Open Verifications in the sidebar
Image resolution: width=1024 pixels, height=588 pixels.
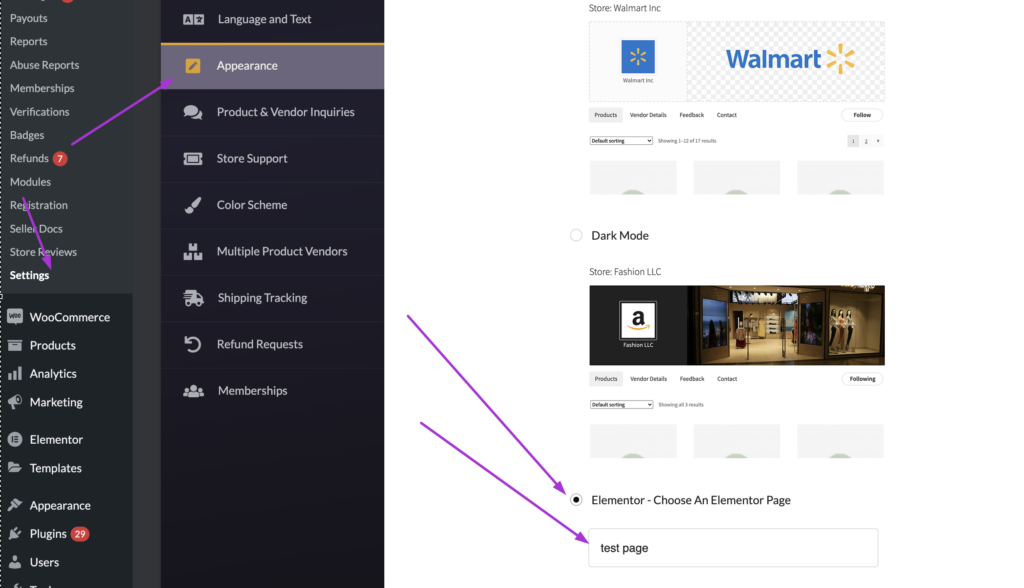(x=39, y=112)
